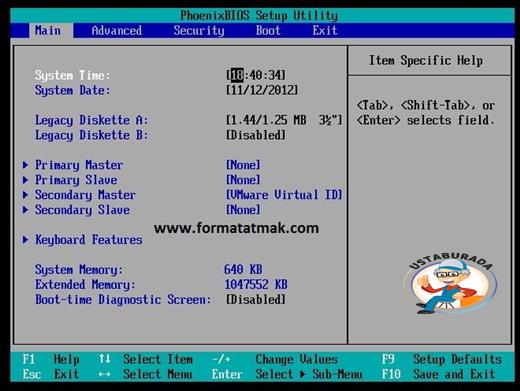Open the Primary Slave submenu label
Viewport: 520px width, 391px height.
pos(76,180)
